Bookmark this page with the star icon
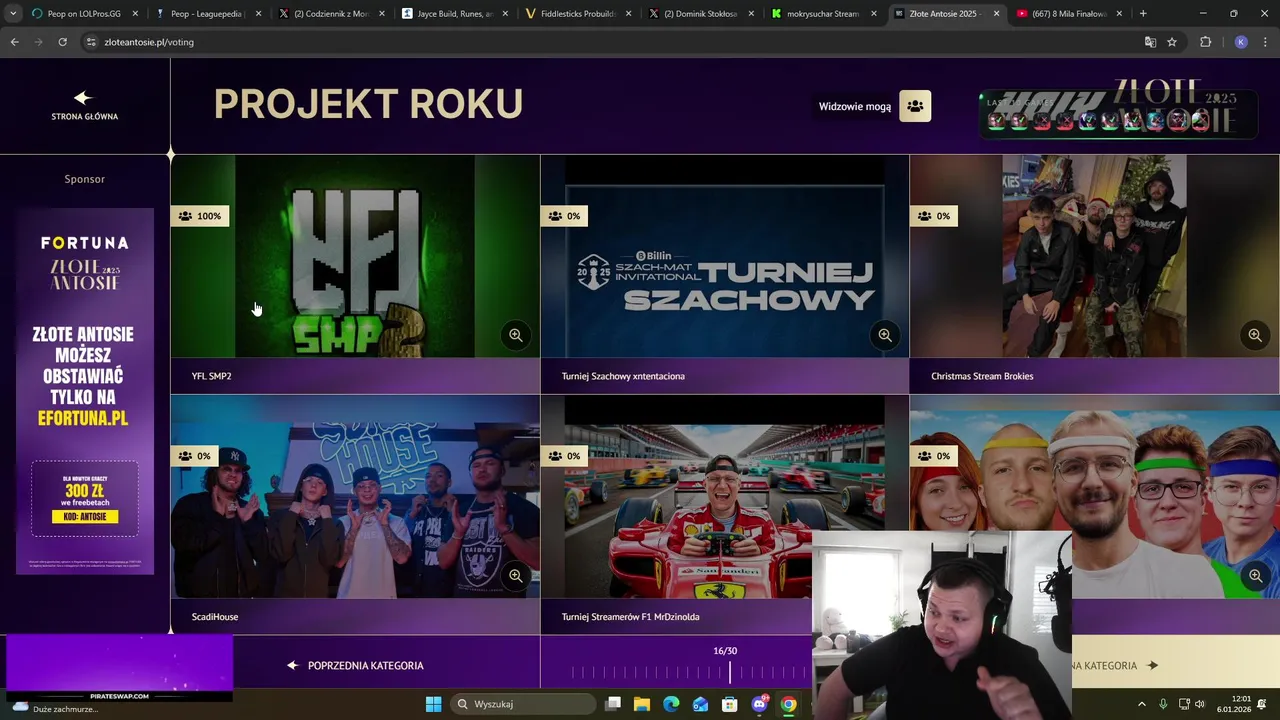The width and height of the screenshot is (1280, 720). (x=1172, y=42)
